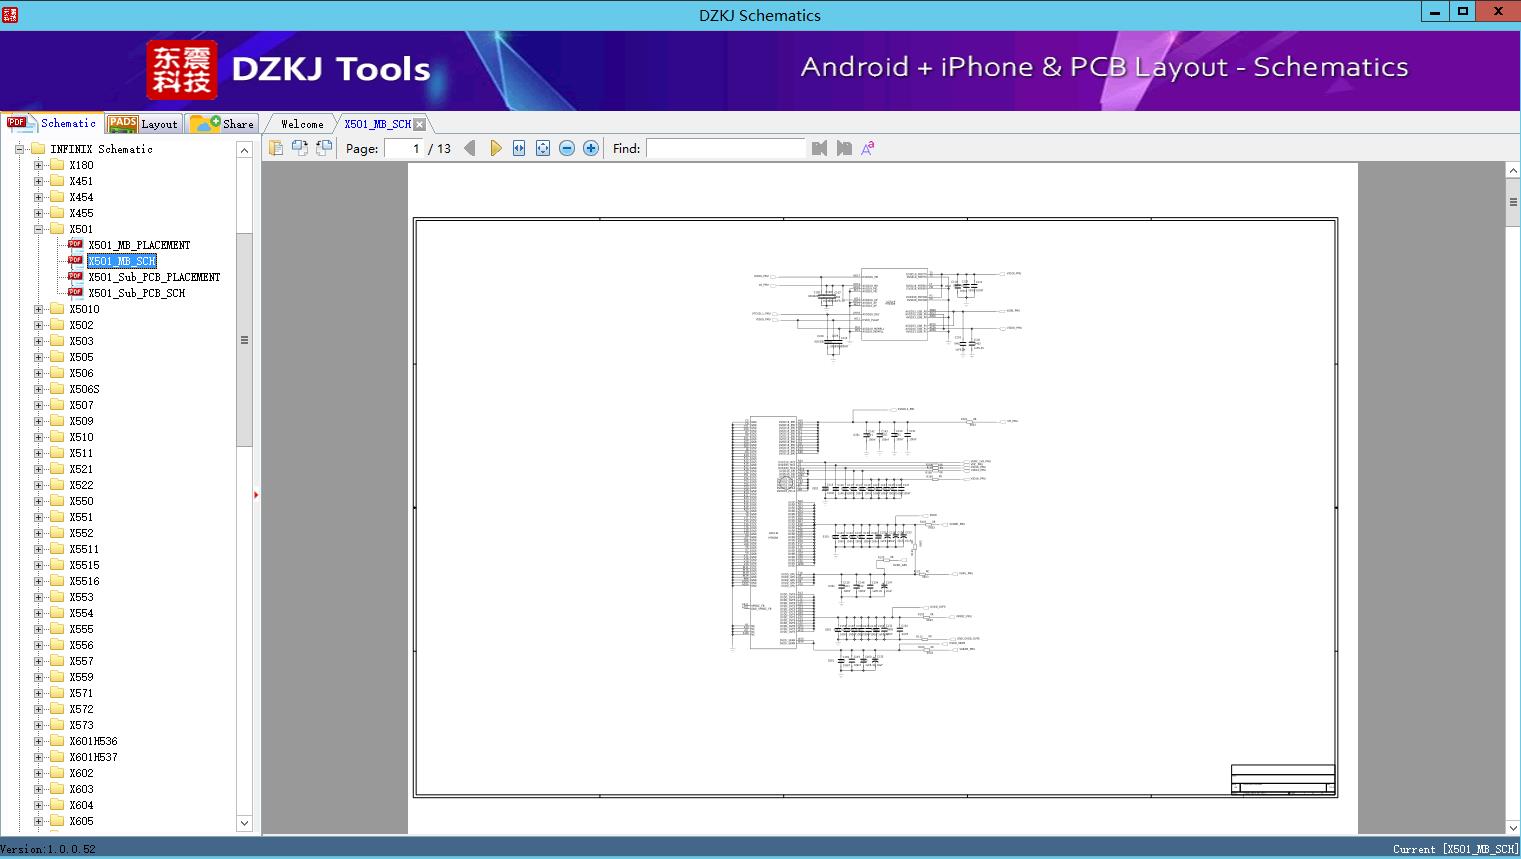Image resolution: width=1521 pixels, height=859 pixels.
Task: Collapse the X501 folder
Action: (39, 229)
